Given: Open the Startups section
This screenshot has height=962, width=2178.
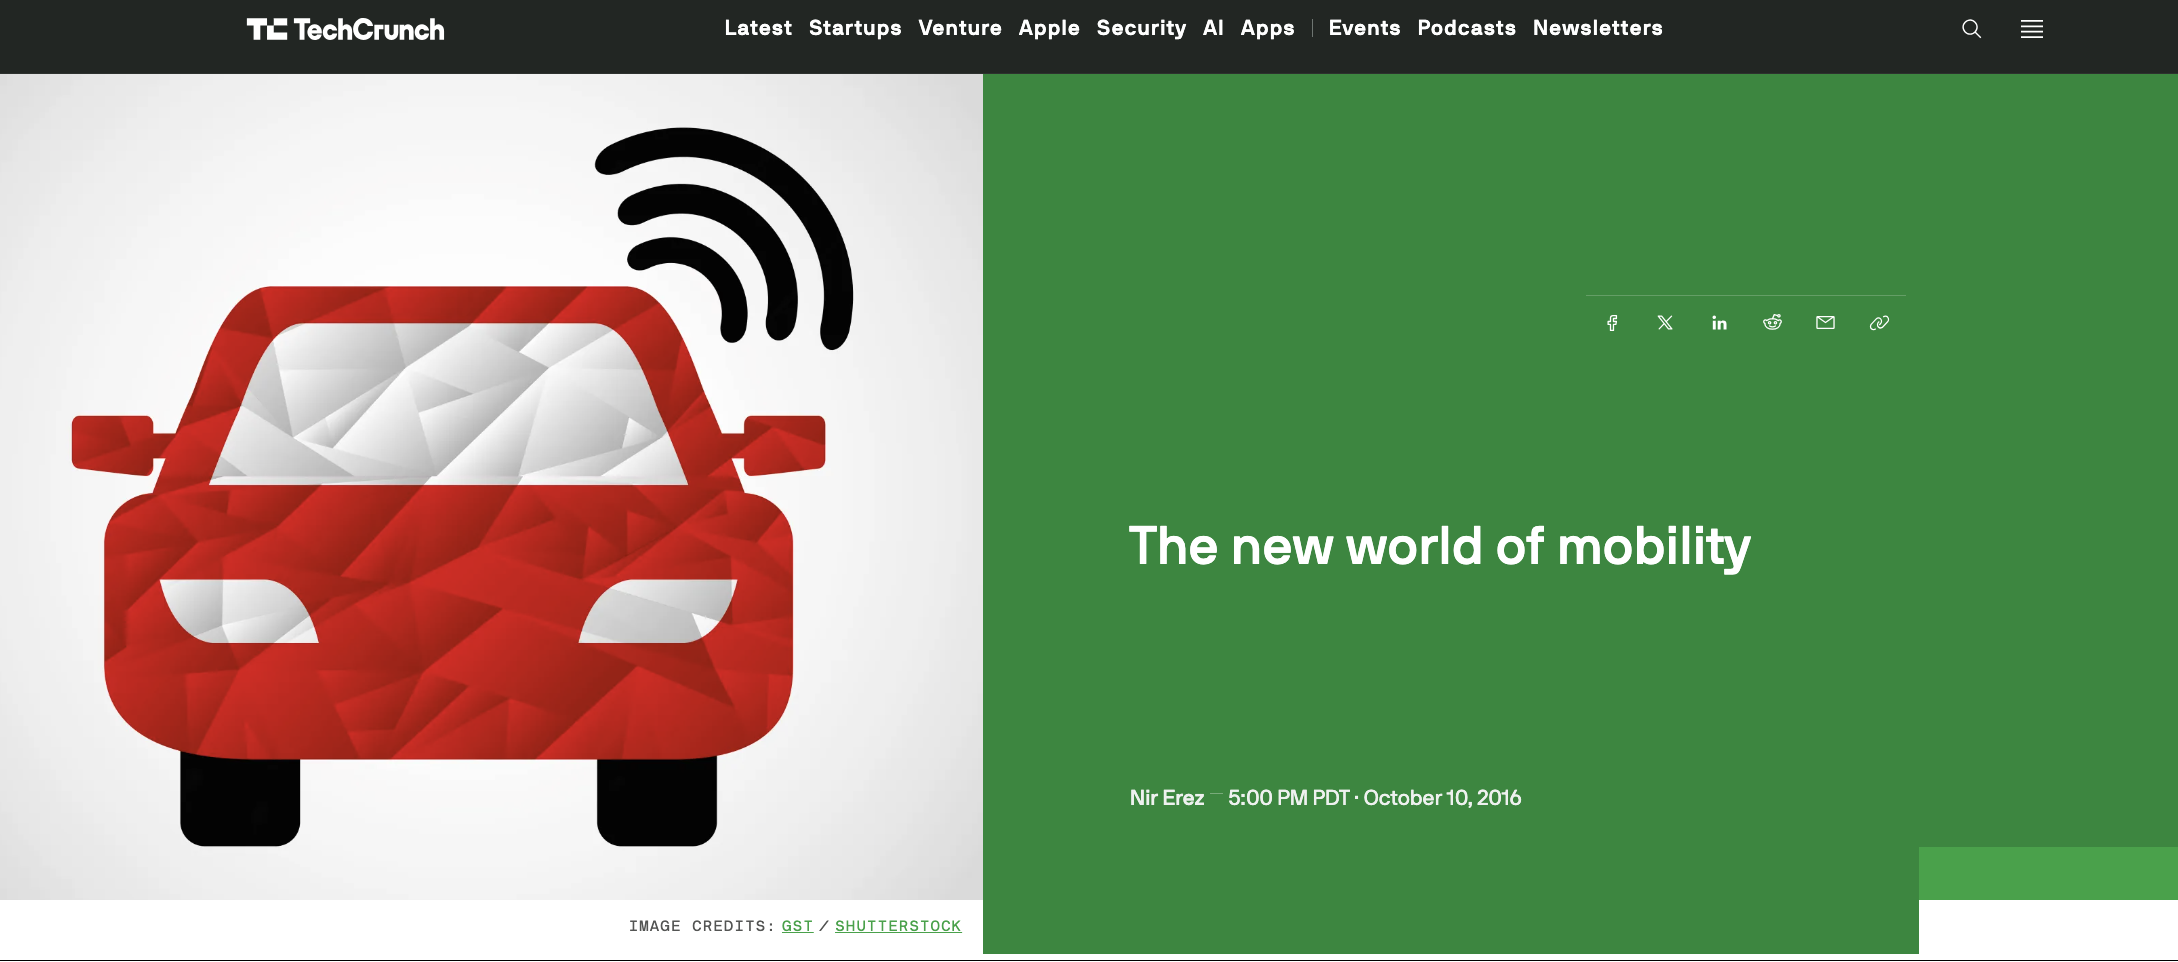Looking at the screenshot, I should pos(855,29).
